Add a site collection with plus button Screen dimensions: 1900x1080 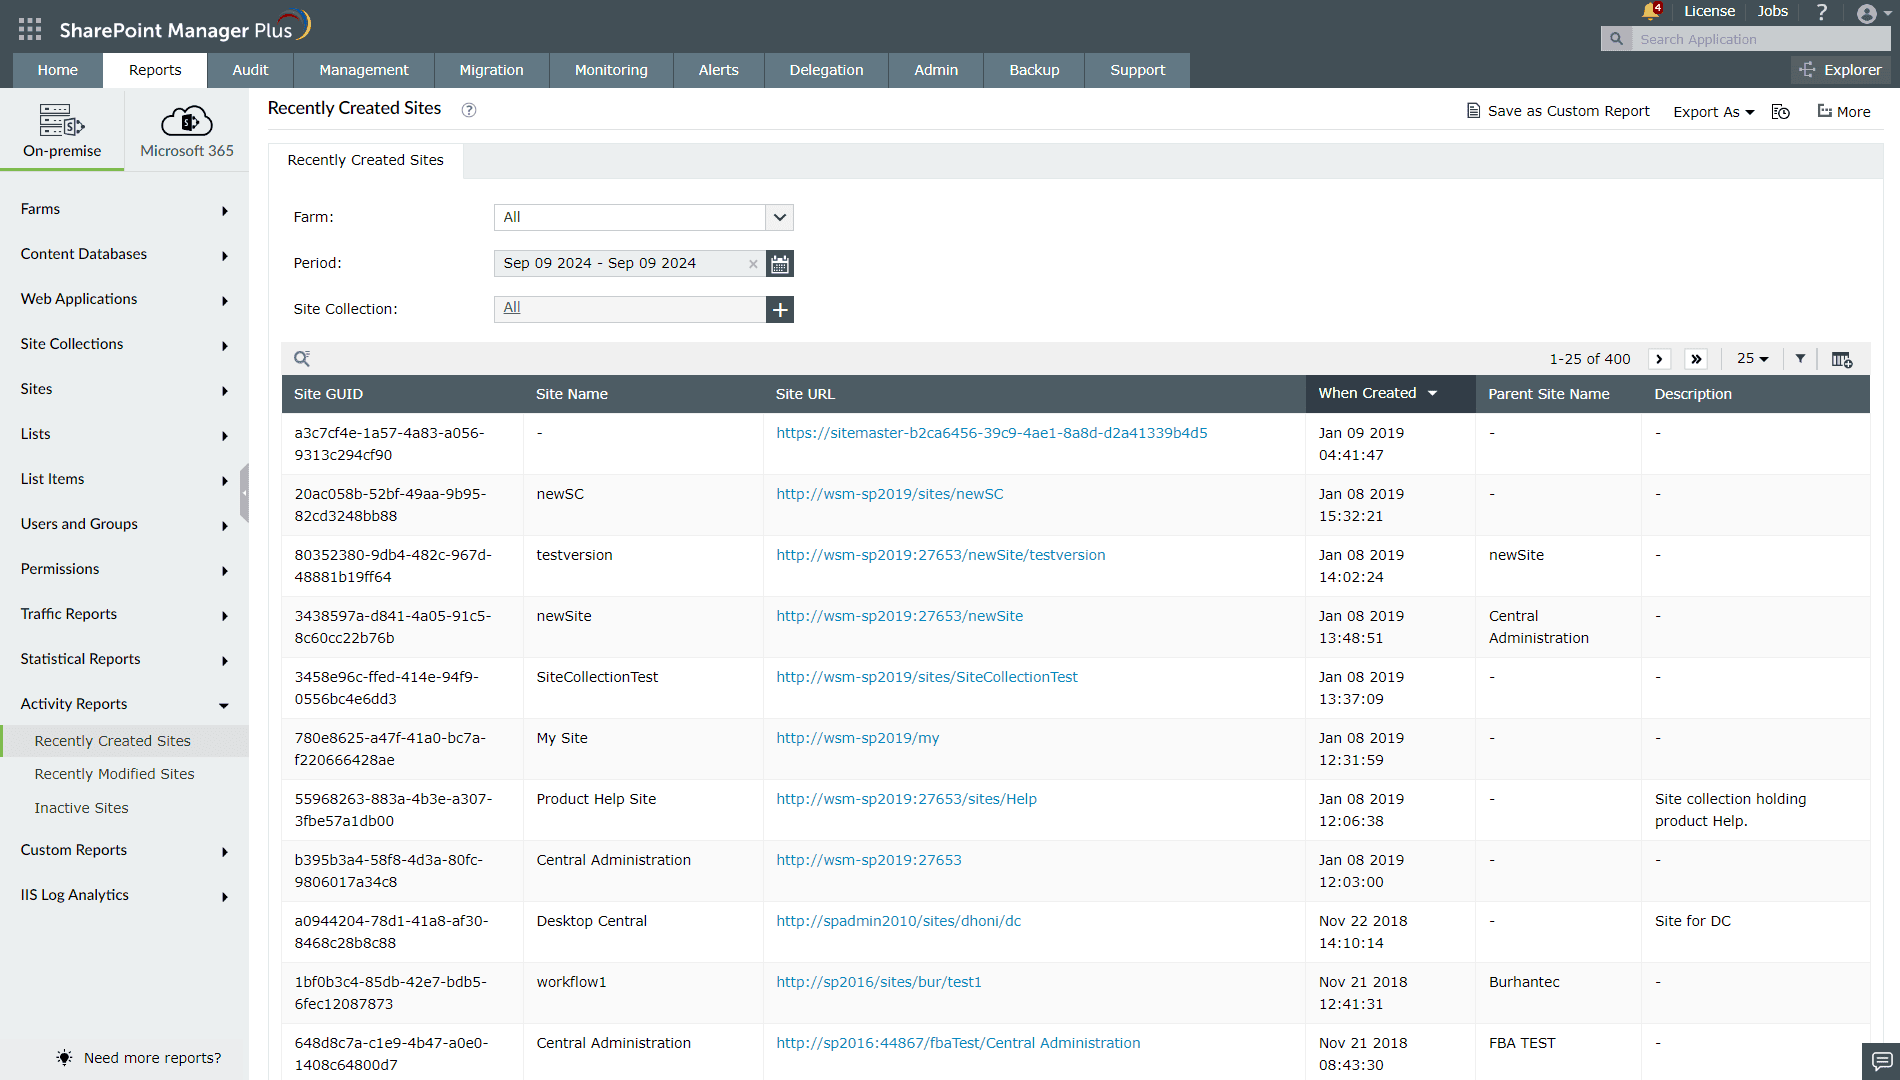pos(780,310)
